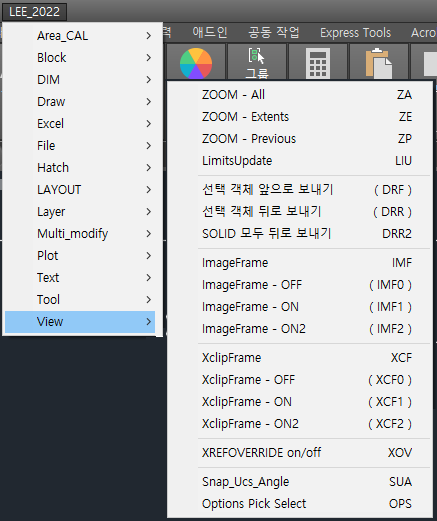The height and width of the screenshot is (521, 437).
Task: Click the XclipFrame XCF entry
Action: (300, 358)
